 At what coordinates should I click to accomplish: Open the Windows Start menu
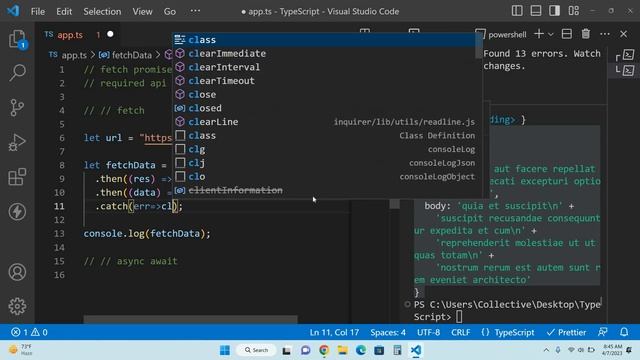224,350
